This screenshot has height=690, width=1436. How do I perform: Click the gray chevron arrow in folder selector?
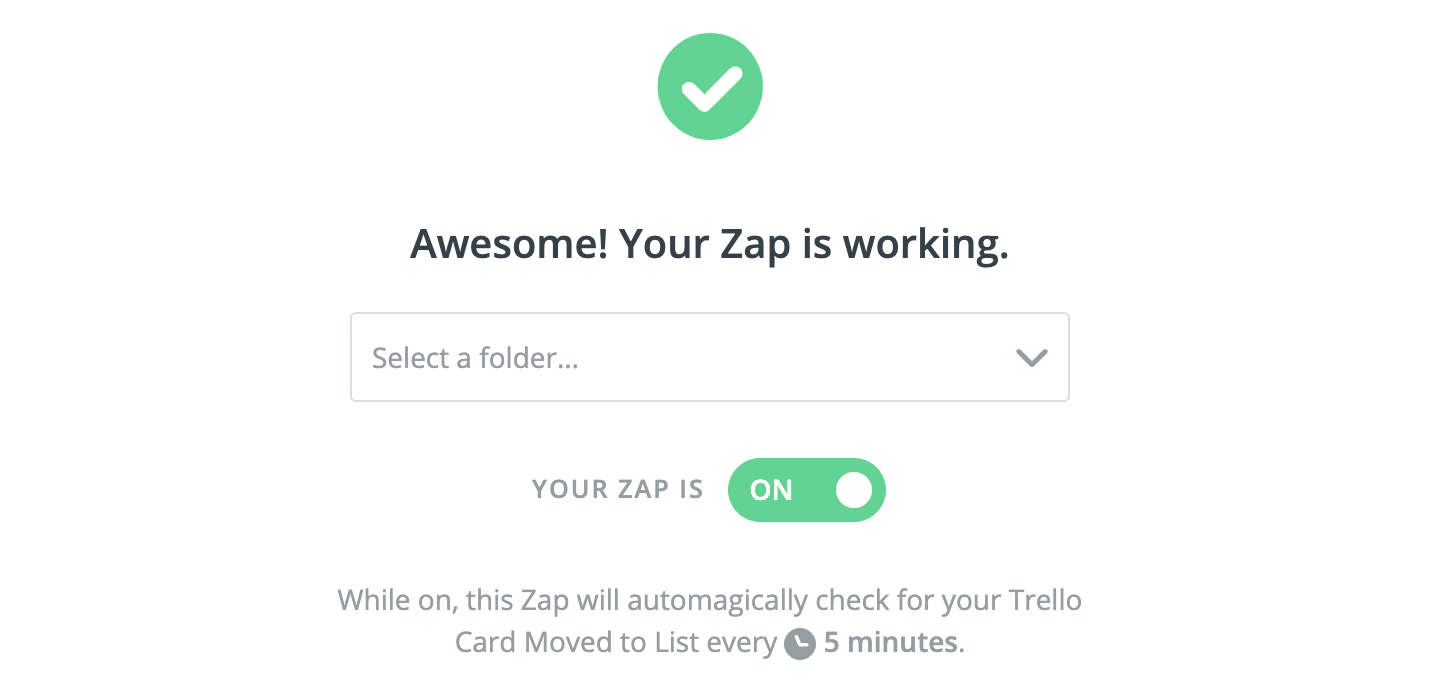(1031, 358)
